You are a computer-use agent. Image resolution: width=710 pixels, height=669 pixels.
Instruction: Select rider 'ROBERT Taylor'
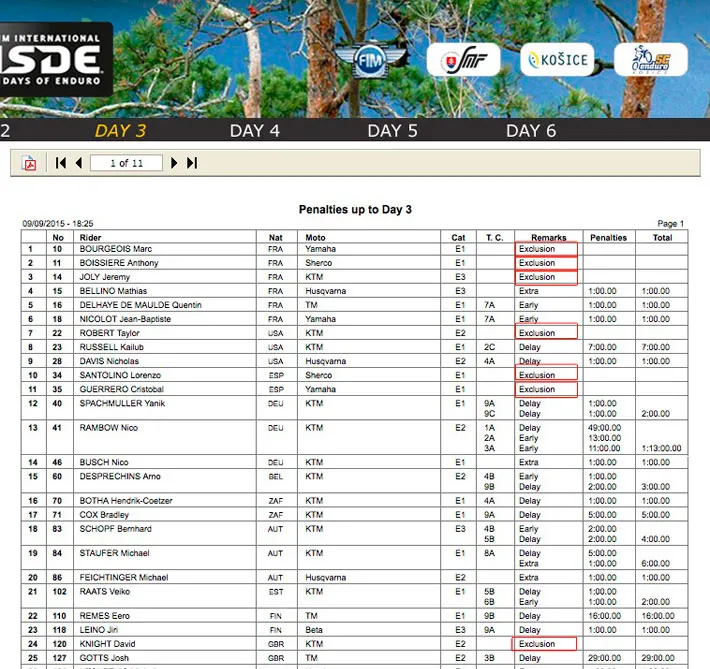pyautogui.click(x=109, y=333)
